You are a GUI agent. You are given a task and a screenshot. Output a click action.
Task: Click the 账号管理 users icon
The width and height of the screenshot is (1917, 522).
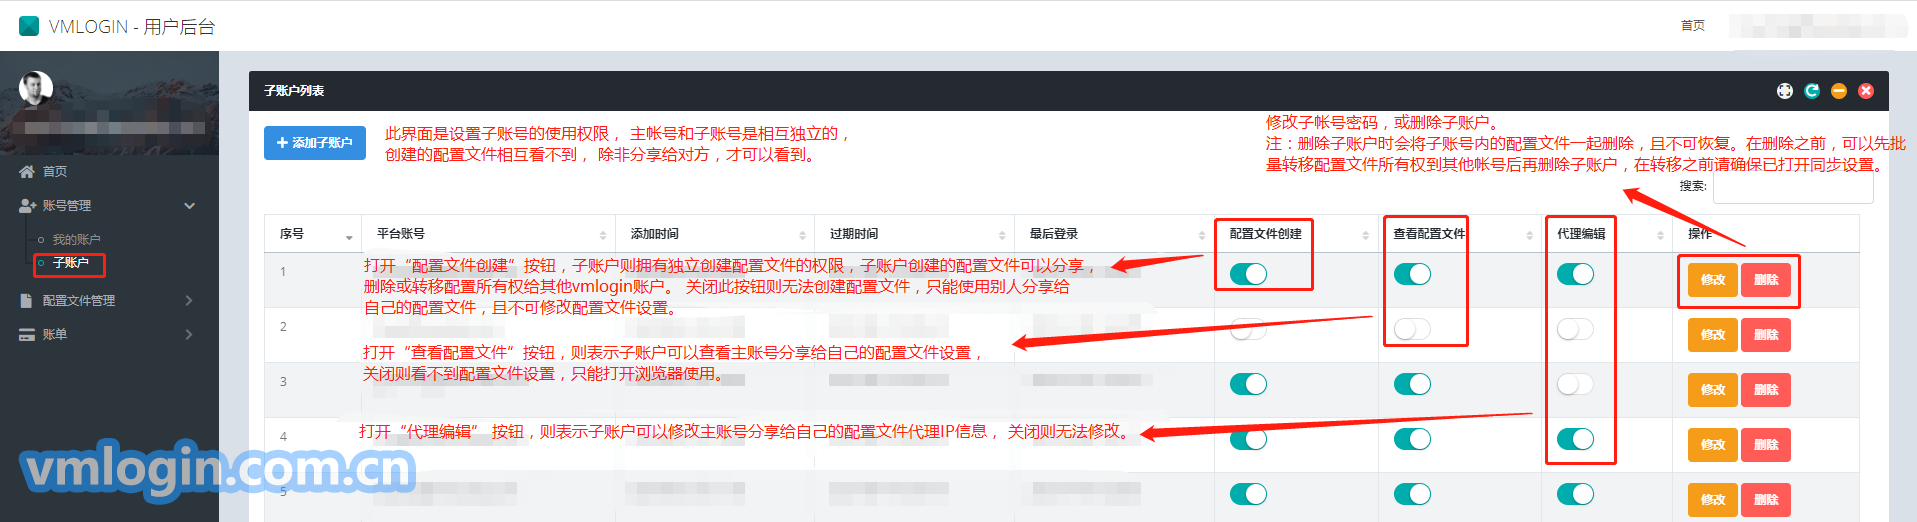pyautogui.click(x=27, y=205)
